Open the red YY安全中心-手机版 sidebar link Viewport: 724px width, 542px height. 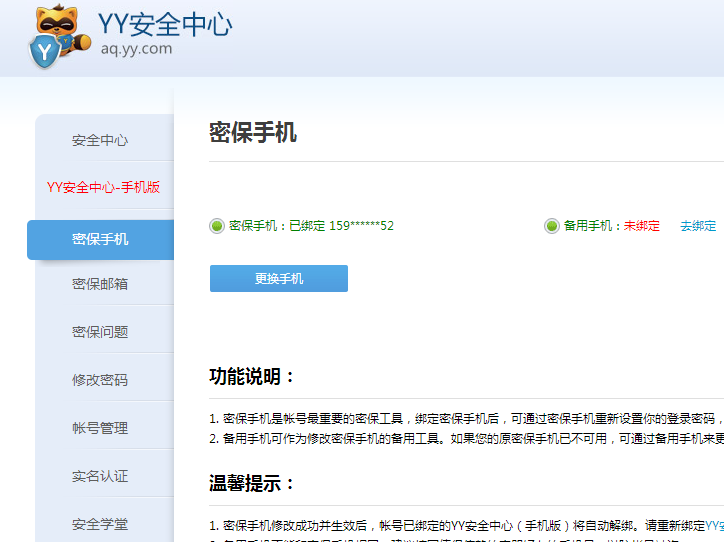coord(103,187)
